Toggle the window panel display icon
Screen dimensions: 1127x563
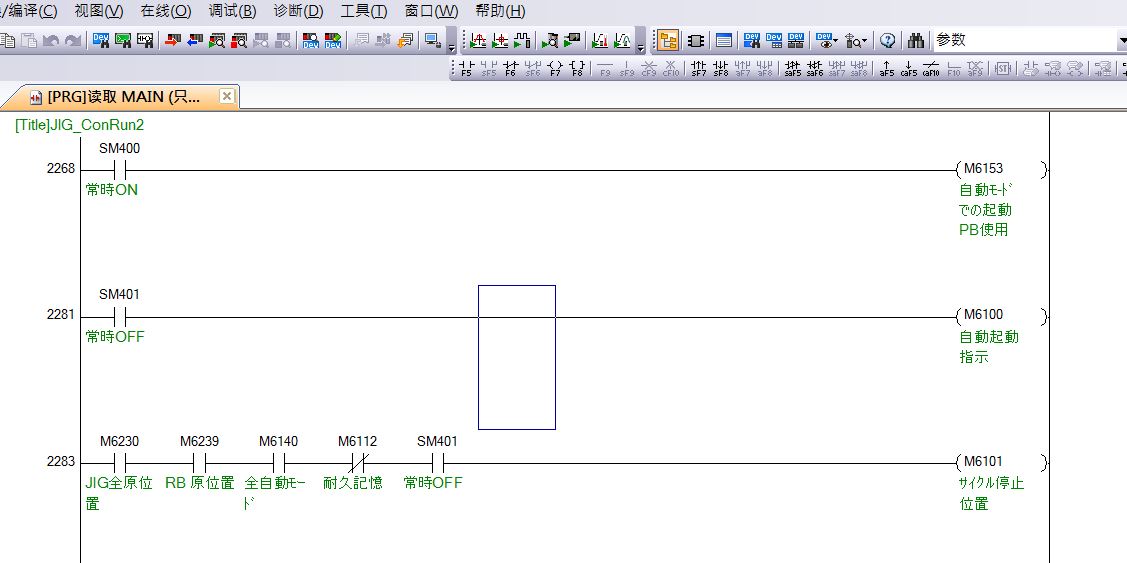(724, 41)
